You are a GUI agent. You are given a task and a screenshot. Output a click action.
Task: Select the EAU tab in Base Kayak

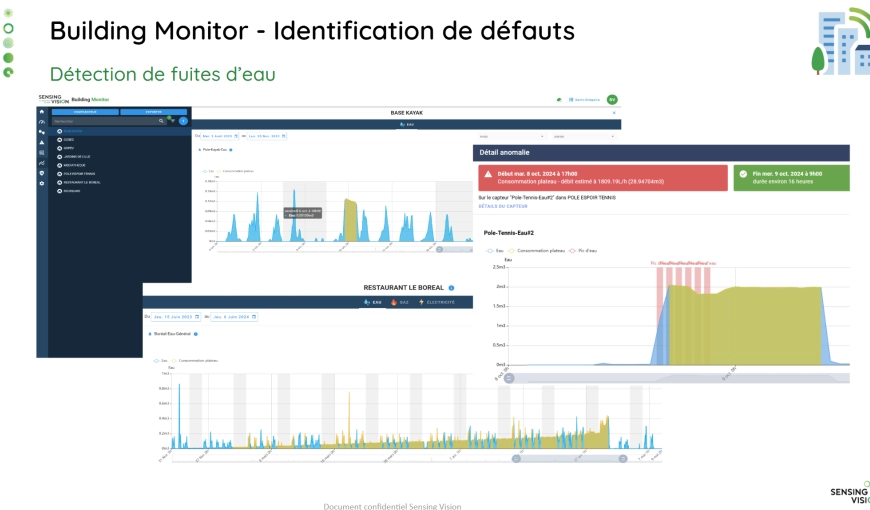click(x=407, y=124)
